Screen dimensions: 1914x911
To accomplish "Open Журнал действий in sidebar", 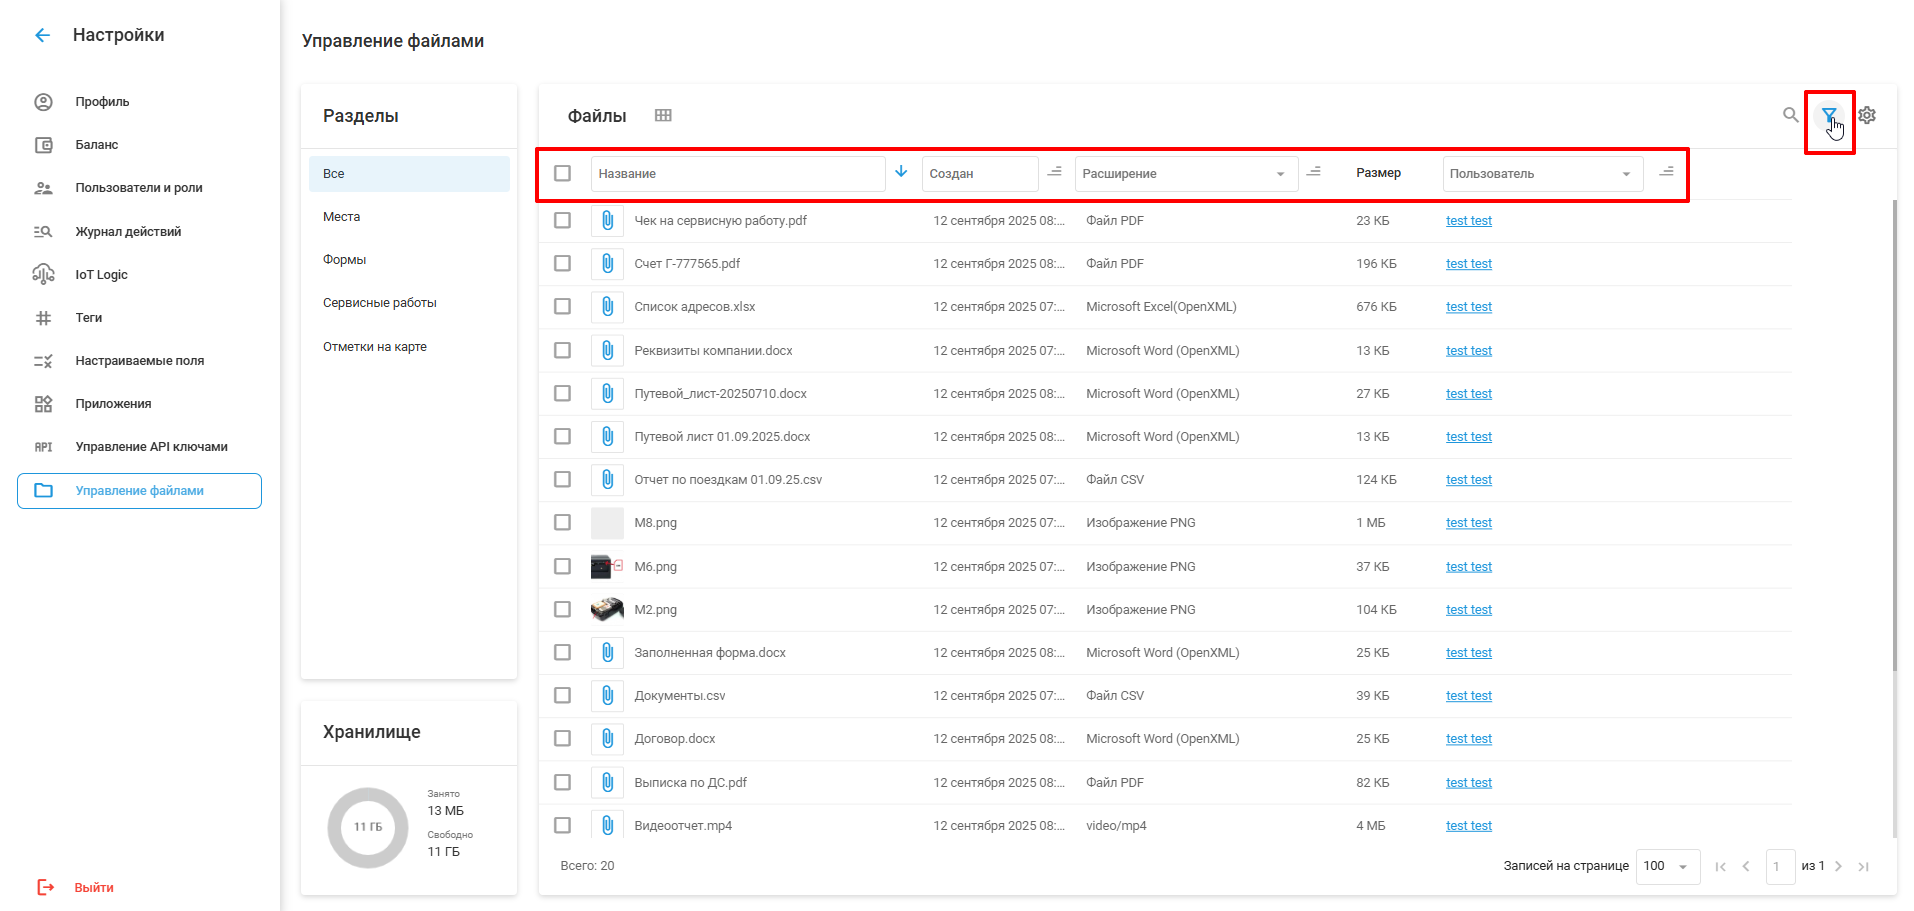I will click(x=128, y=232).
